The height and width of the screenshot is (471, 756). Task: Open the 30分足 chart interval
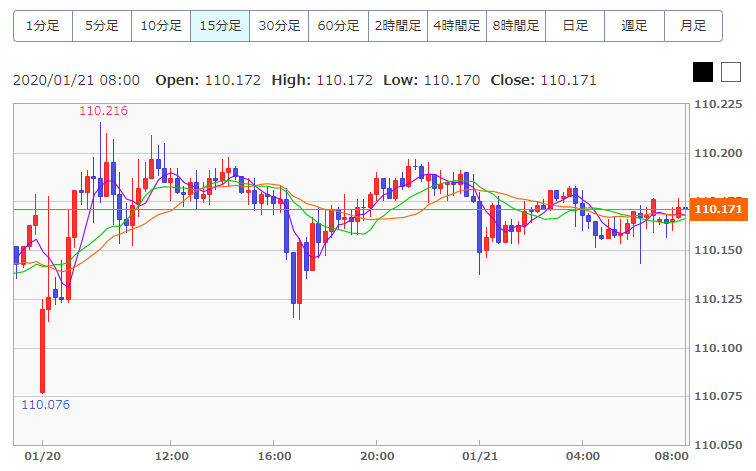pos(279,26)
